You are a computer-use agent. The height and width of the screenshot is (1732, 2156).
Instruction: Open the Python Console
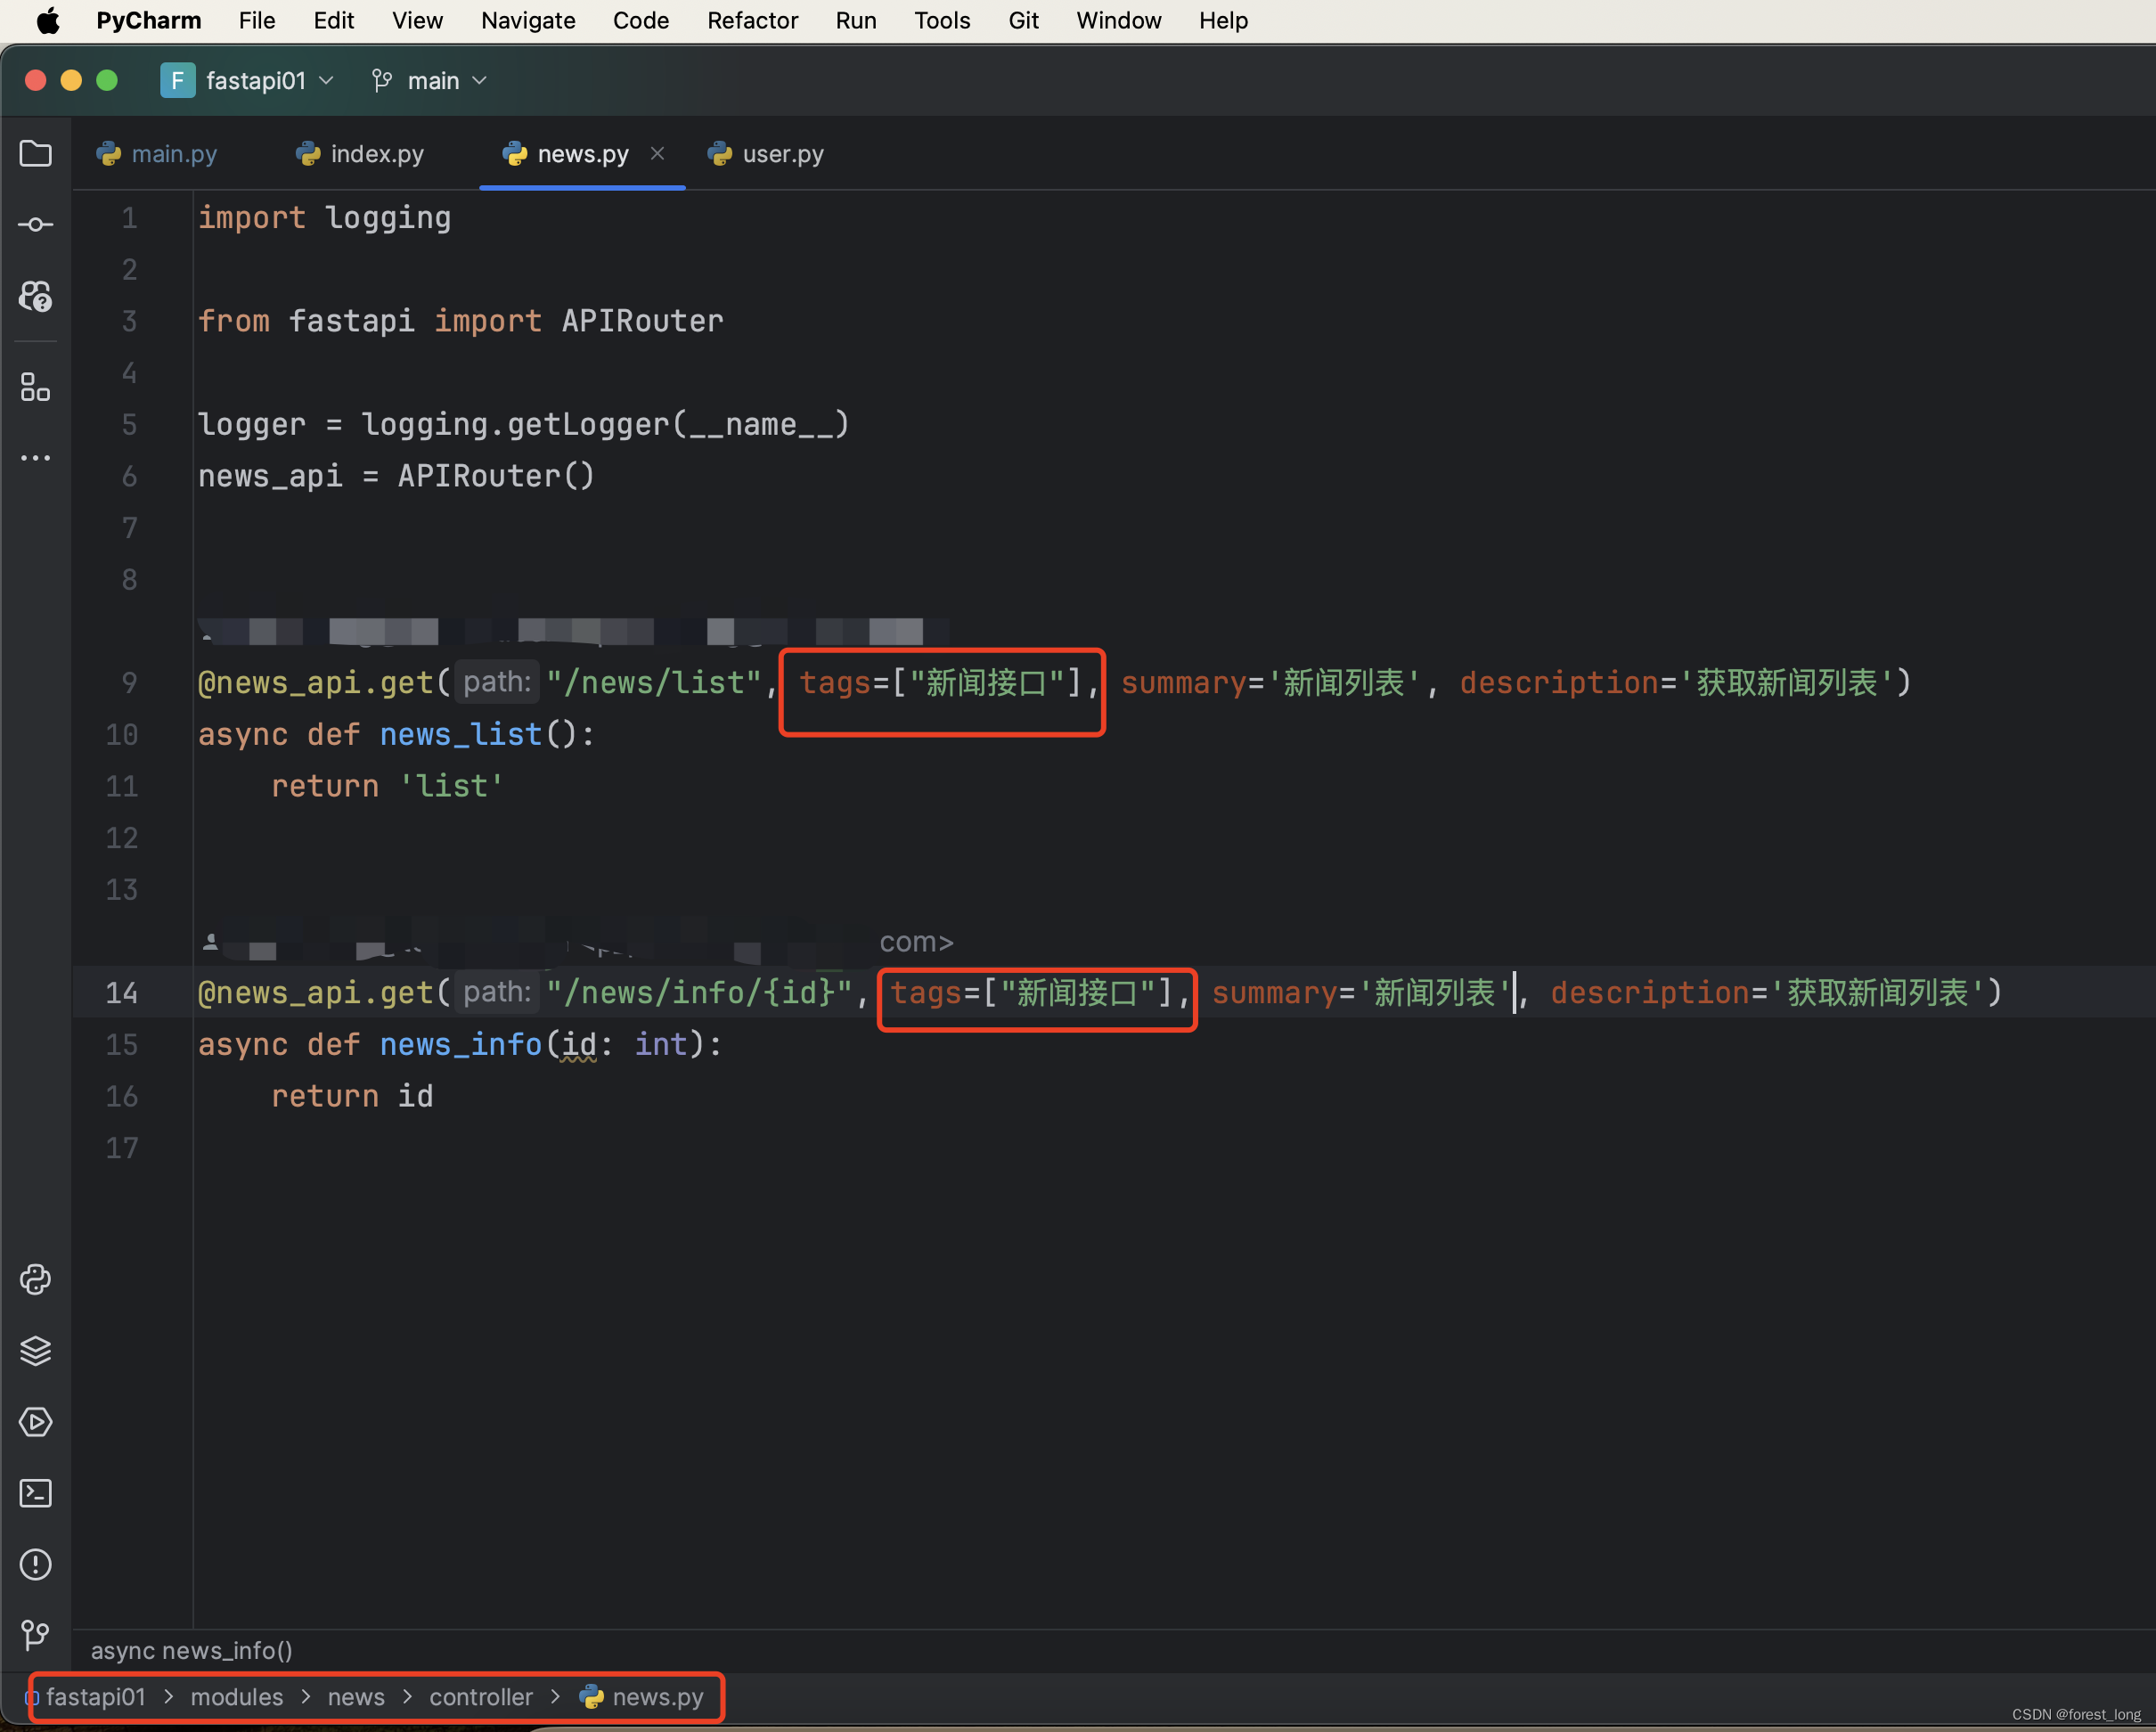coord(35,1279)
